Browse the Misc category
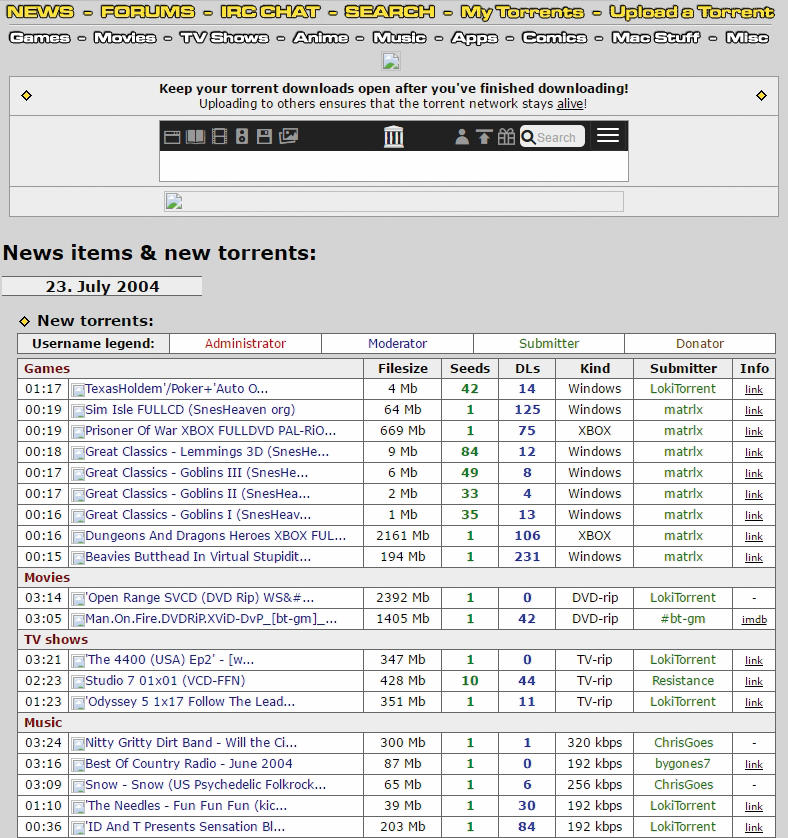Viewport: 788px width, 838px height. [x=747, y=37]
